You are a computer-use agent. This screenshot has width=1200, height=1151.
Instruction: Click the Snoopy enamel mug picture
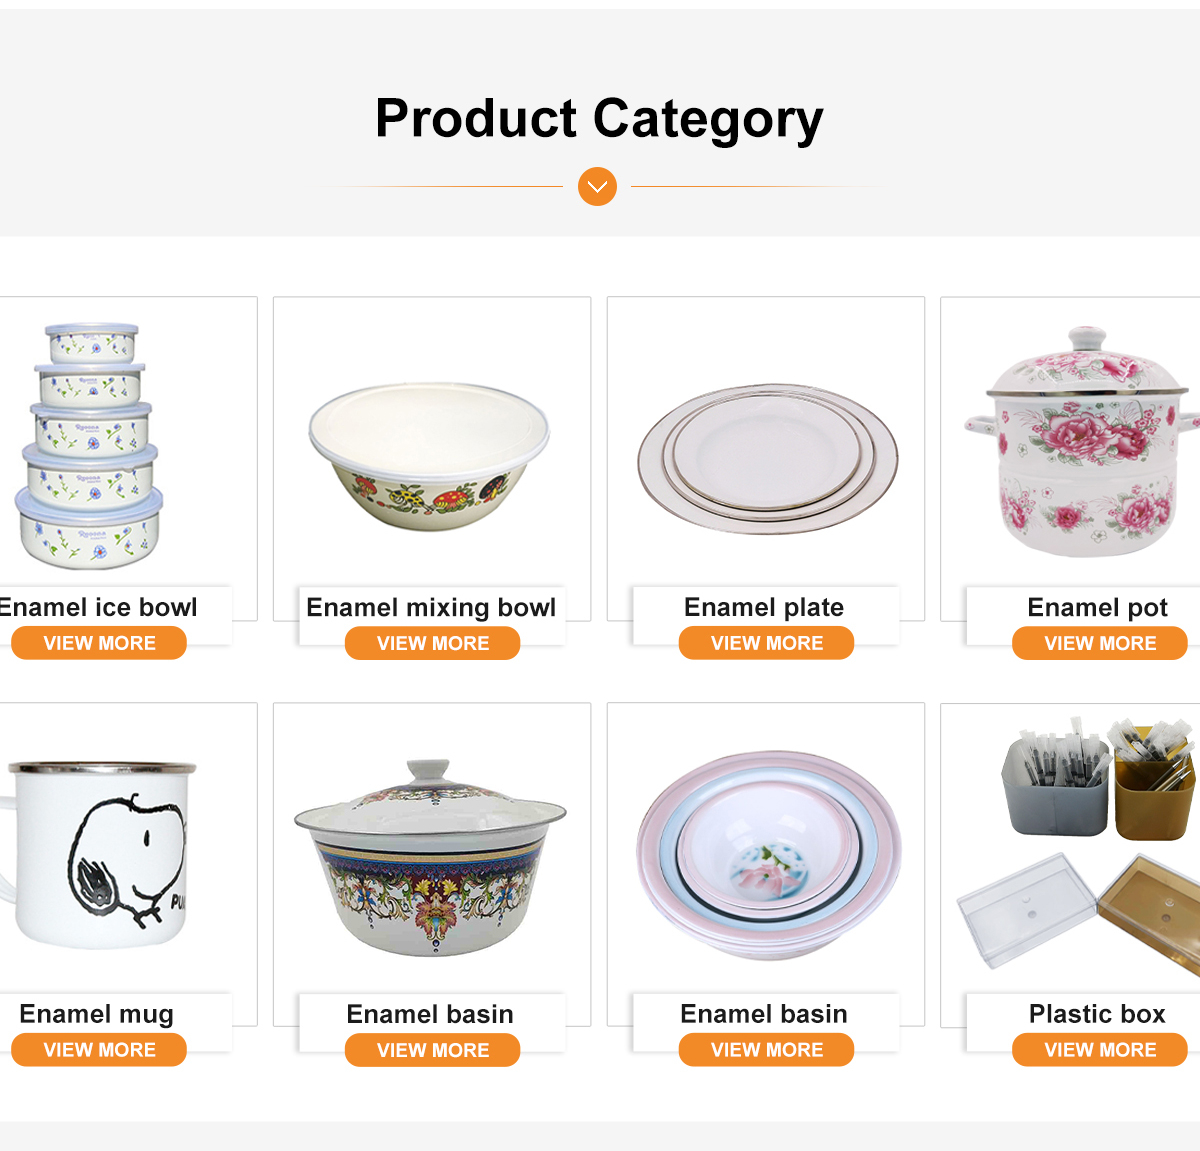[x=100, y=854]
